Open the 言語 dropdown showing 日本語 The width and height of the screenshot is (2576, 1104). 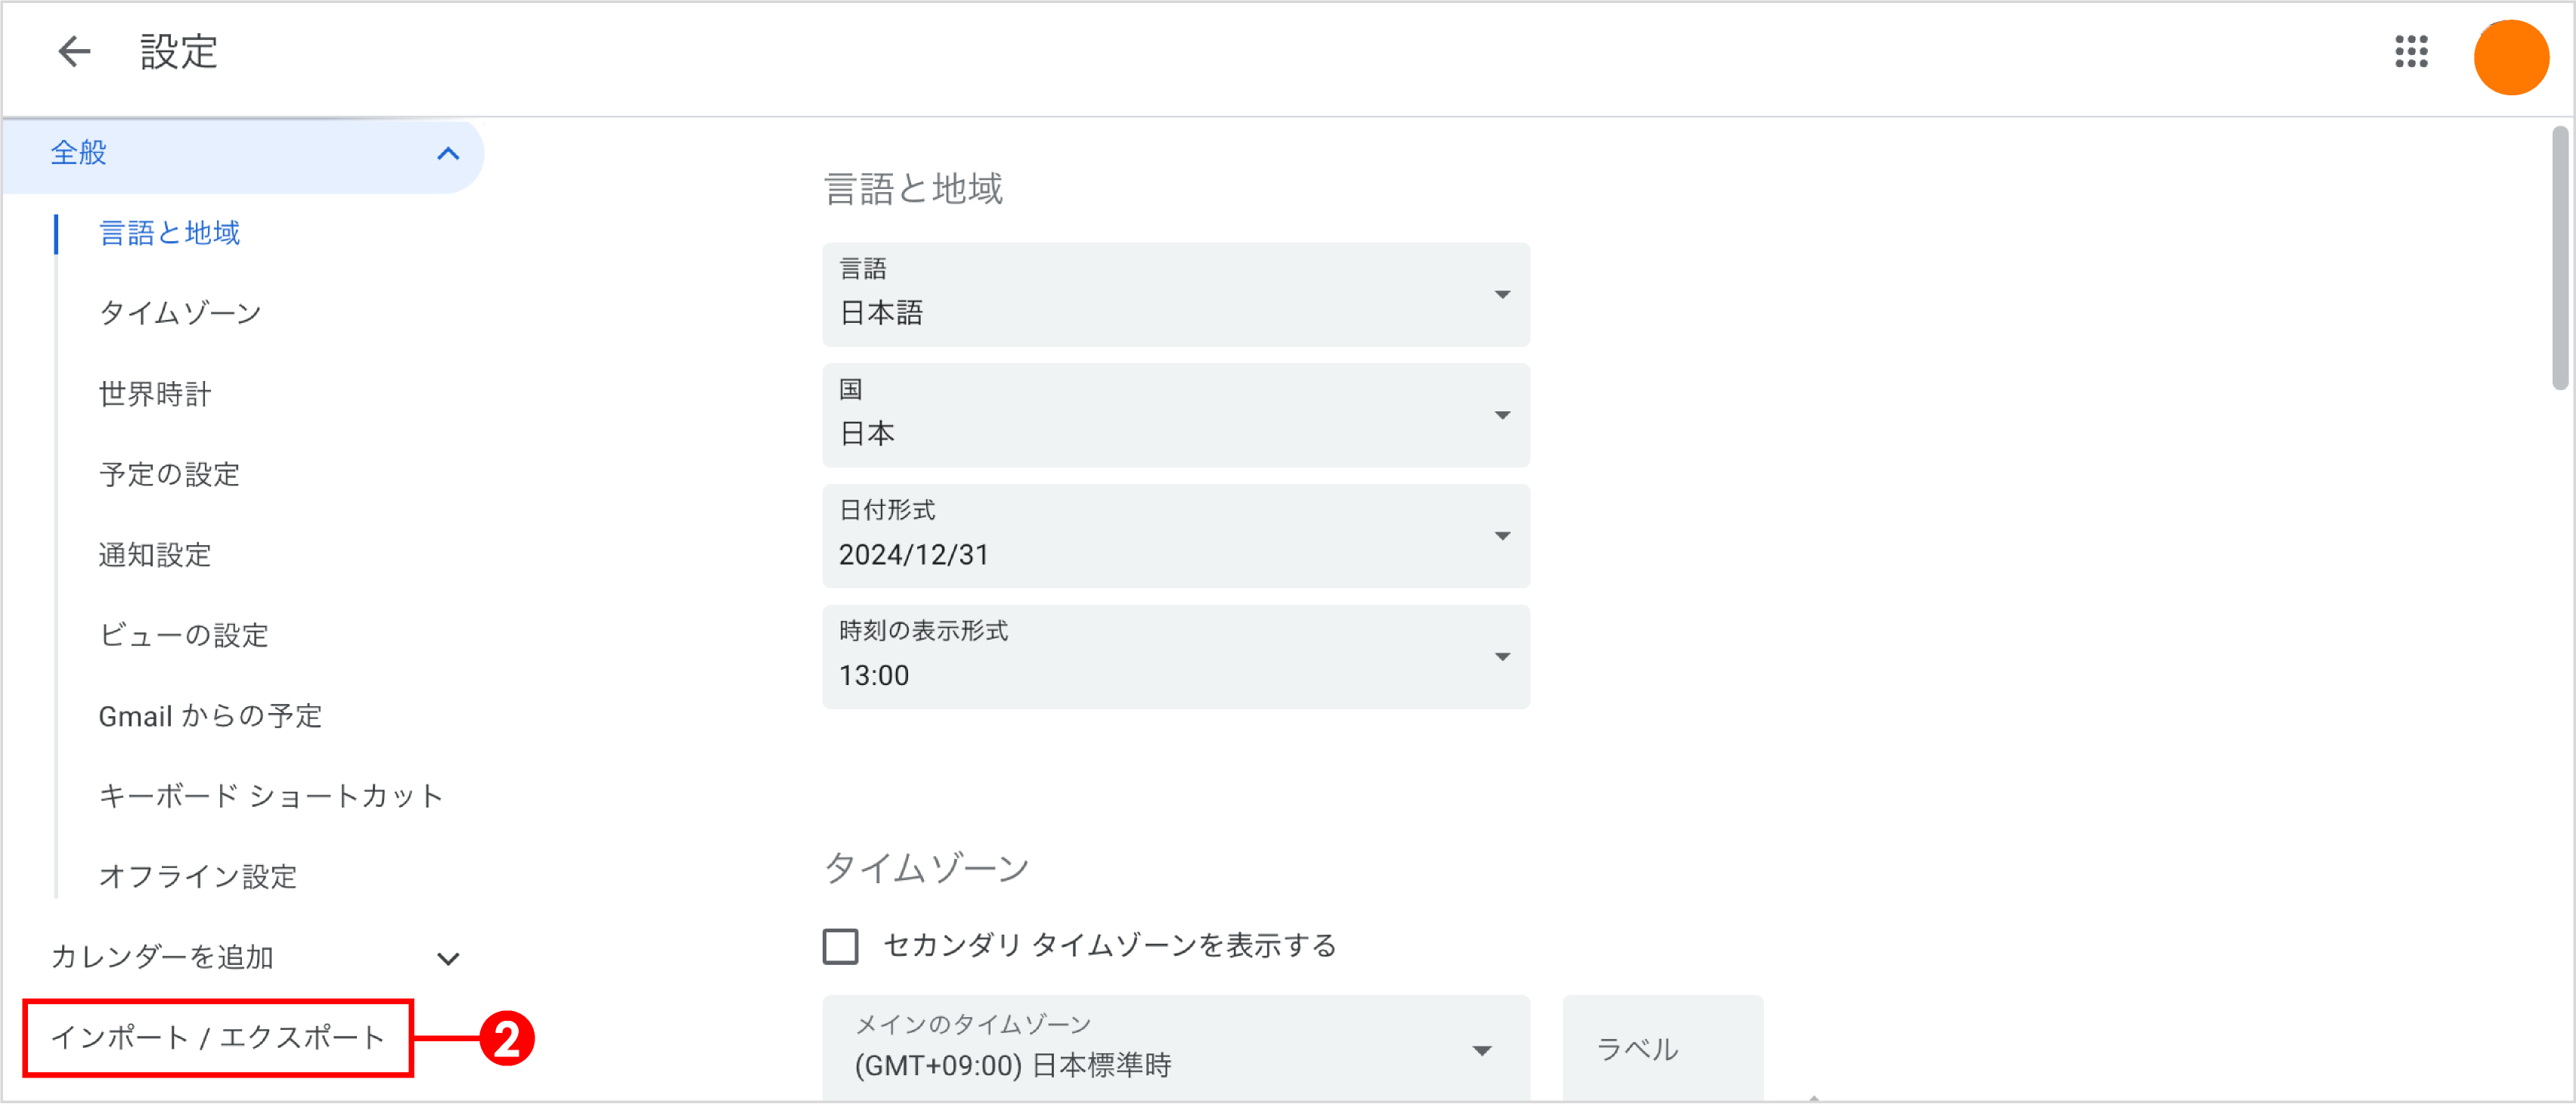(1175, 295)
